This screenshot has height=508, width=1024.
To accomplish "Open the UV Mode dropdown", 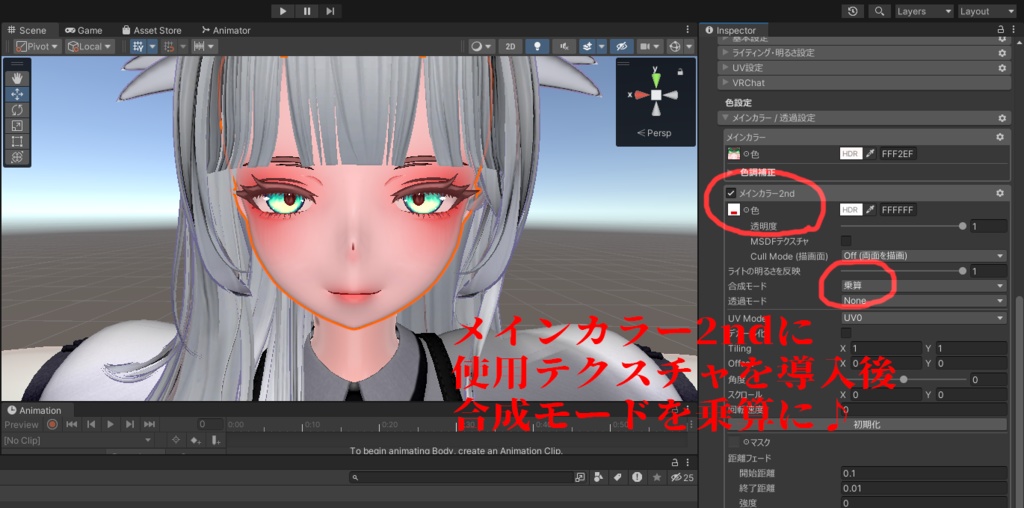I will click(923, 318).
